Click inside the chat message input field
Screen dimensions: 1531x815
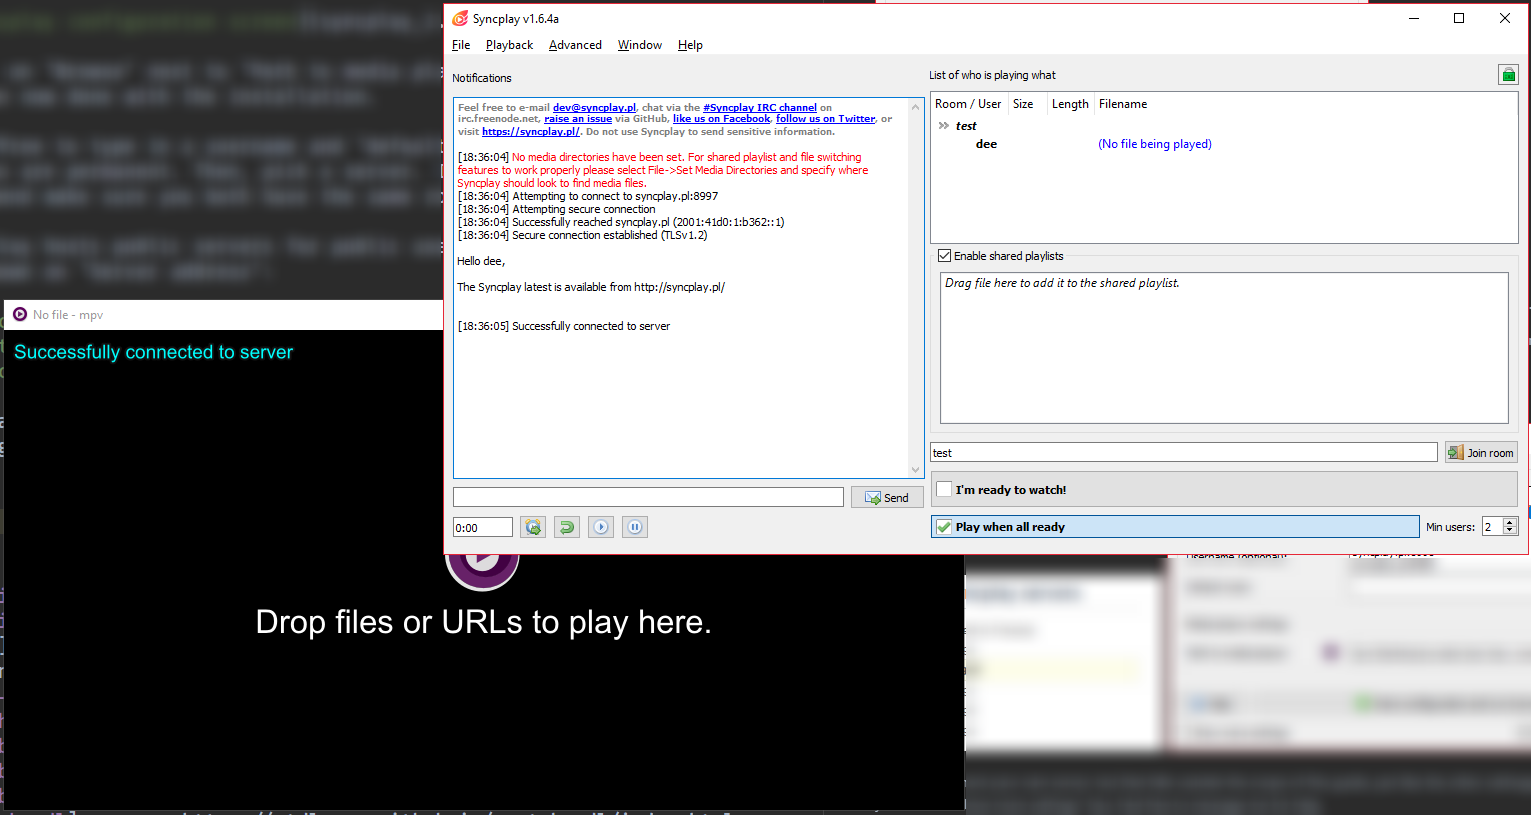click(x=647, y=496)
